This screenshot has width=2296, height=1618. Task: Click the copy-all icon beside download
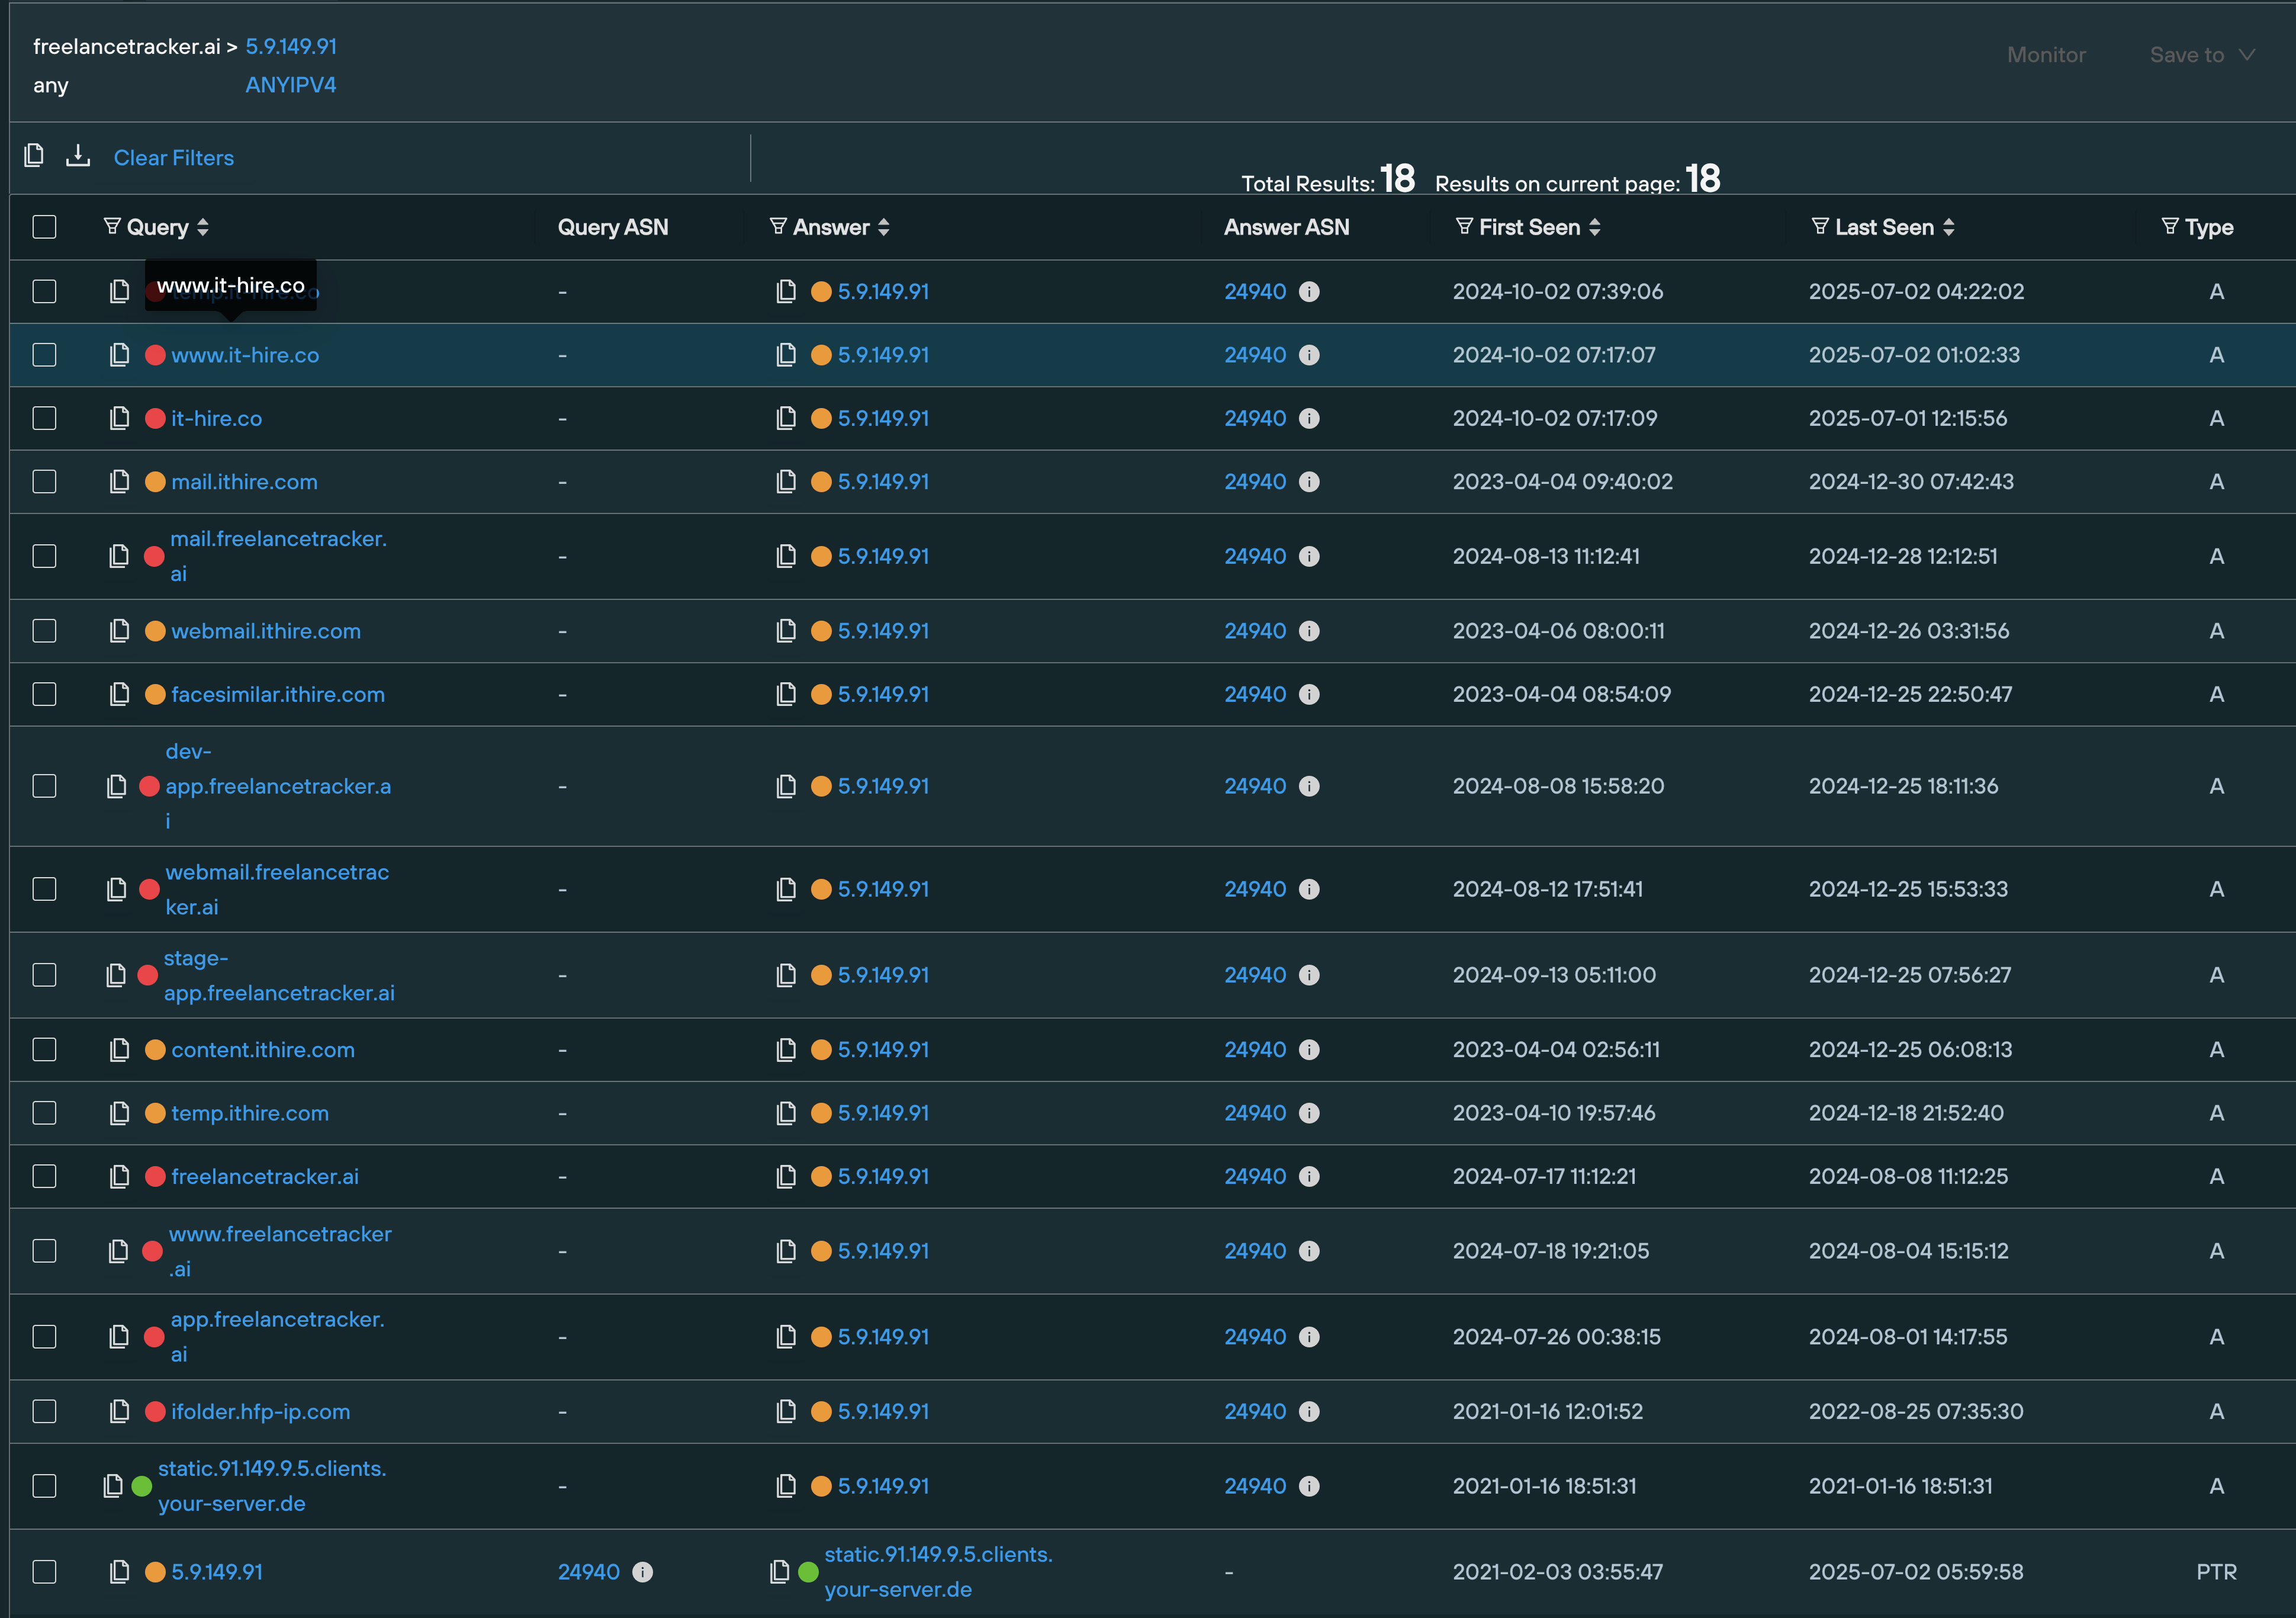[34, 156]
